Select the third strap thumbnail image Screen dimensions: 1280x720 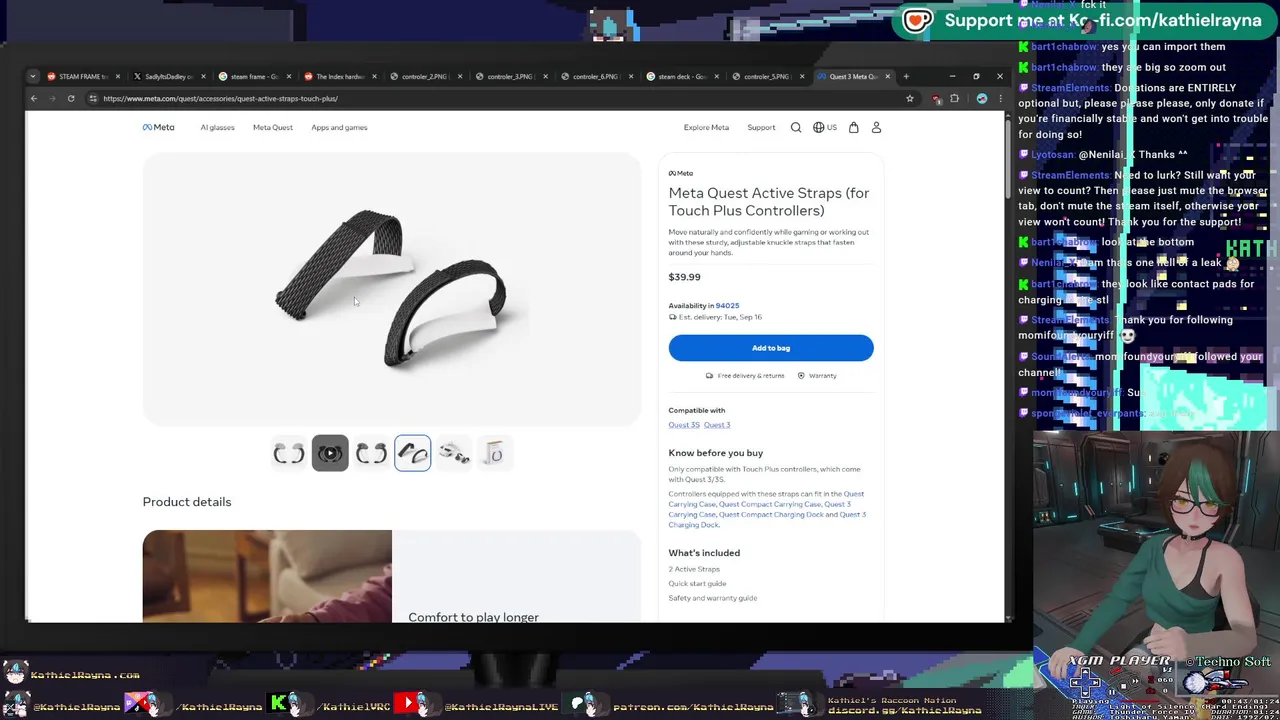pyautogui.click(x=371, y=454)
